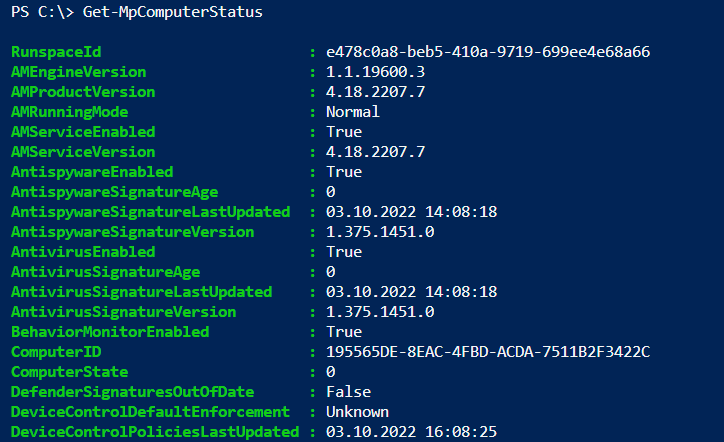The image size is (724, 442).
Task: Click the BehaviorMonitorEnabled True value
Action: pyautogui.click(x=344, y=332)
